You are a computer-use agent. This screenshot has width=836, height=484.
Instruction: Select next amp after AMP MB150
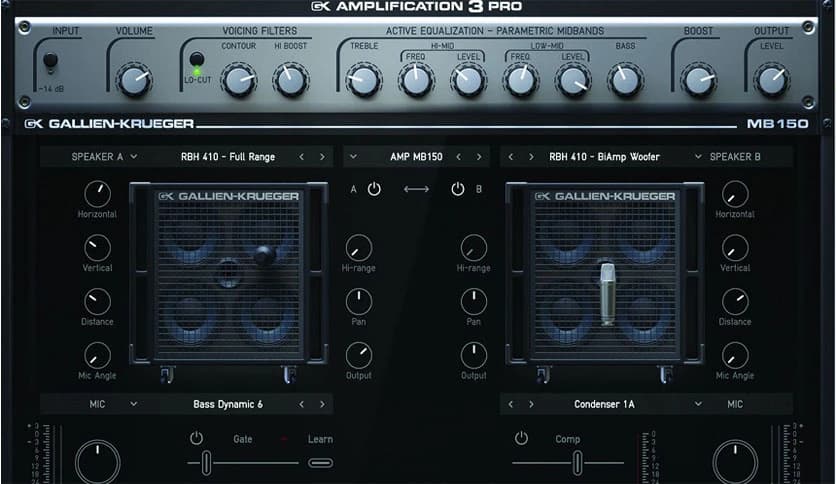pyautogui.click(x=479, y=157)
